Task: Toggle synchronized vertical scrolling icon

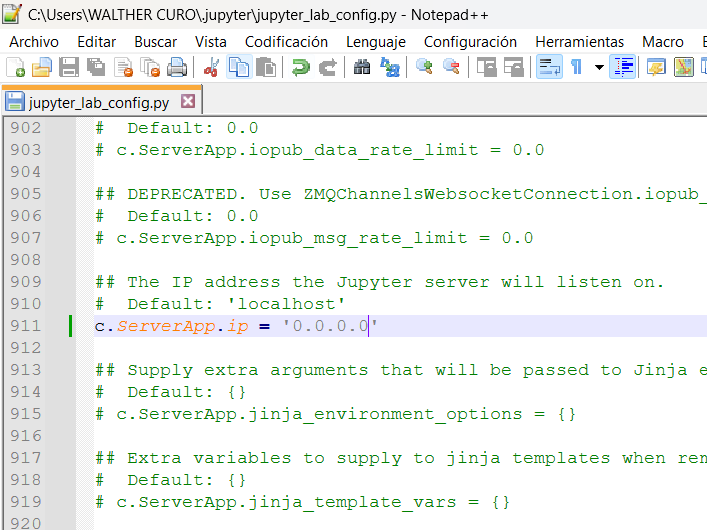Action: (x=486, y=68)
